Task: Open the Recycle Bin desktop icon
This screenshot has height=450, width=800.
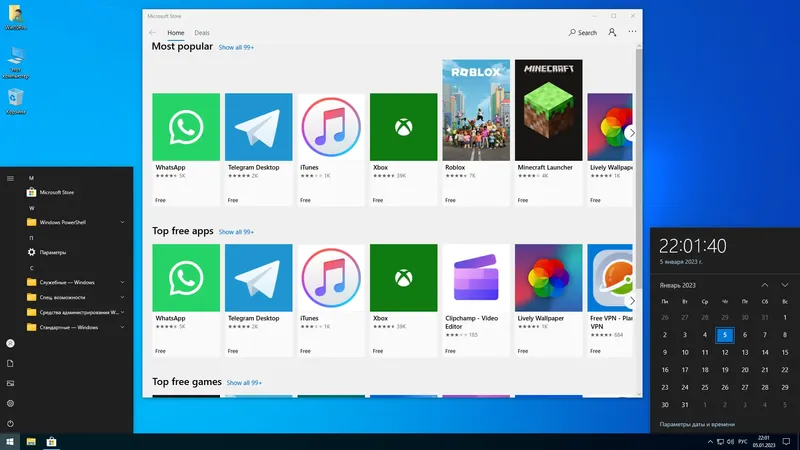Action: (15, 101)
